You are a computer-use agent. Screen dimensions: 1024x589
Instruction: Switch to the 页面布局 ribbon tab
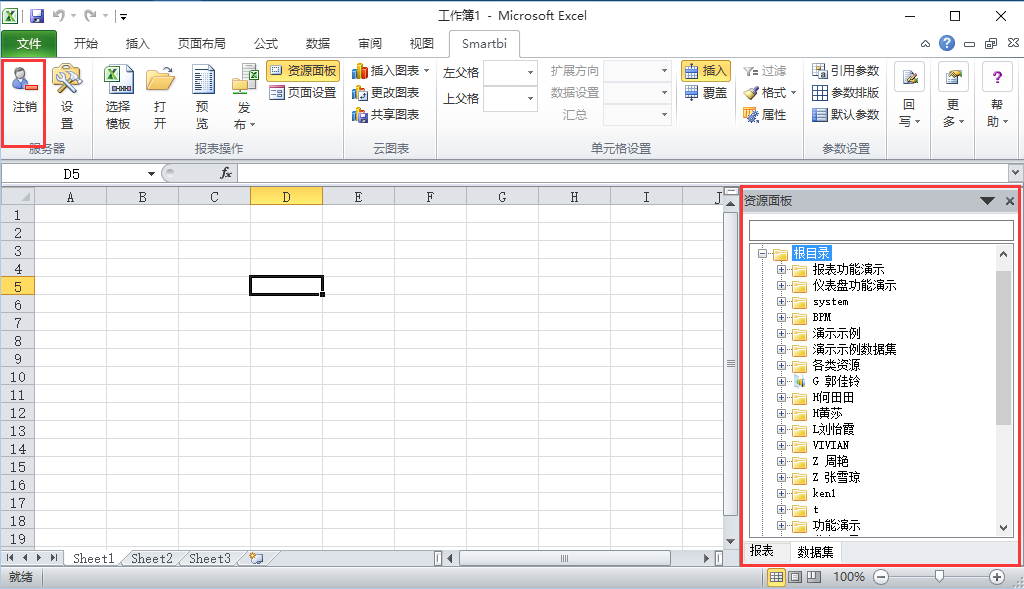(x=202, y=44)
